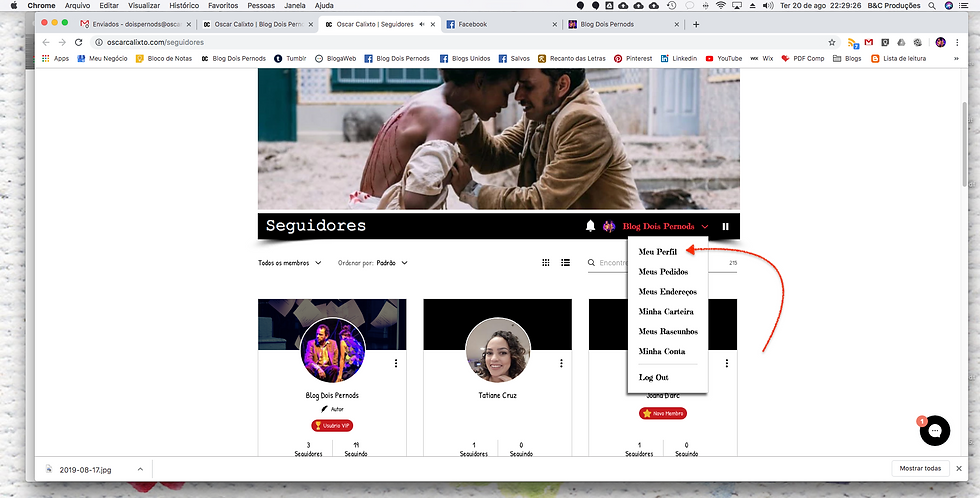Image resolution: width=980 pixels, height=498 pixels.
Task: Show more bookmarks with the double chevron
Action: tap(956, 59)
